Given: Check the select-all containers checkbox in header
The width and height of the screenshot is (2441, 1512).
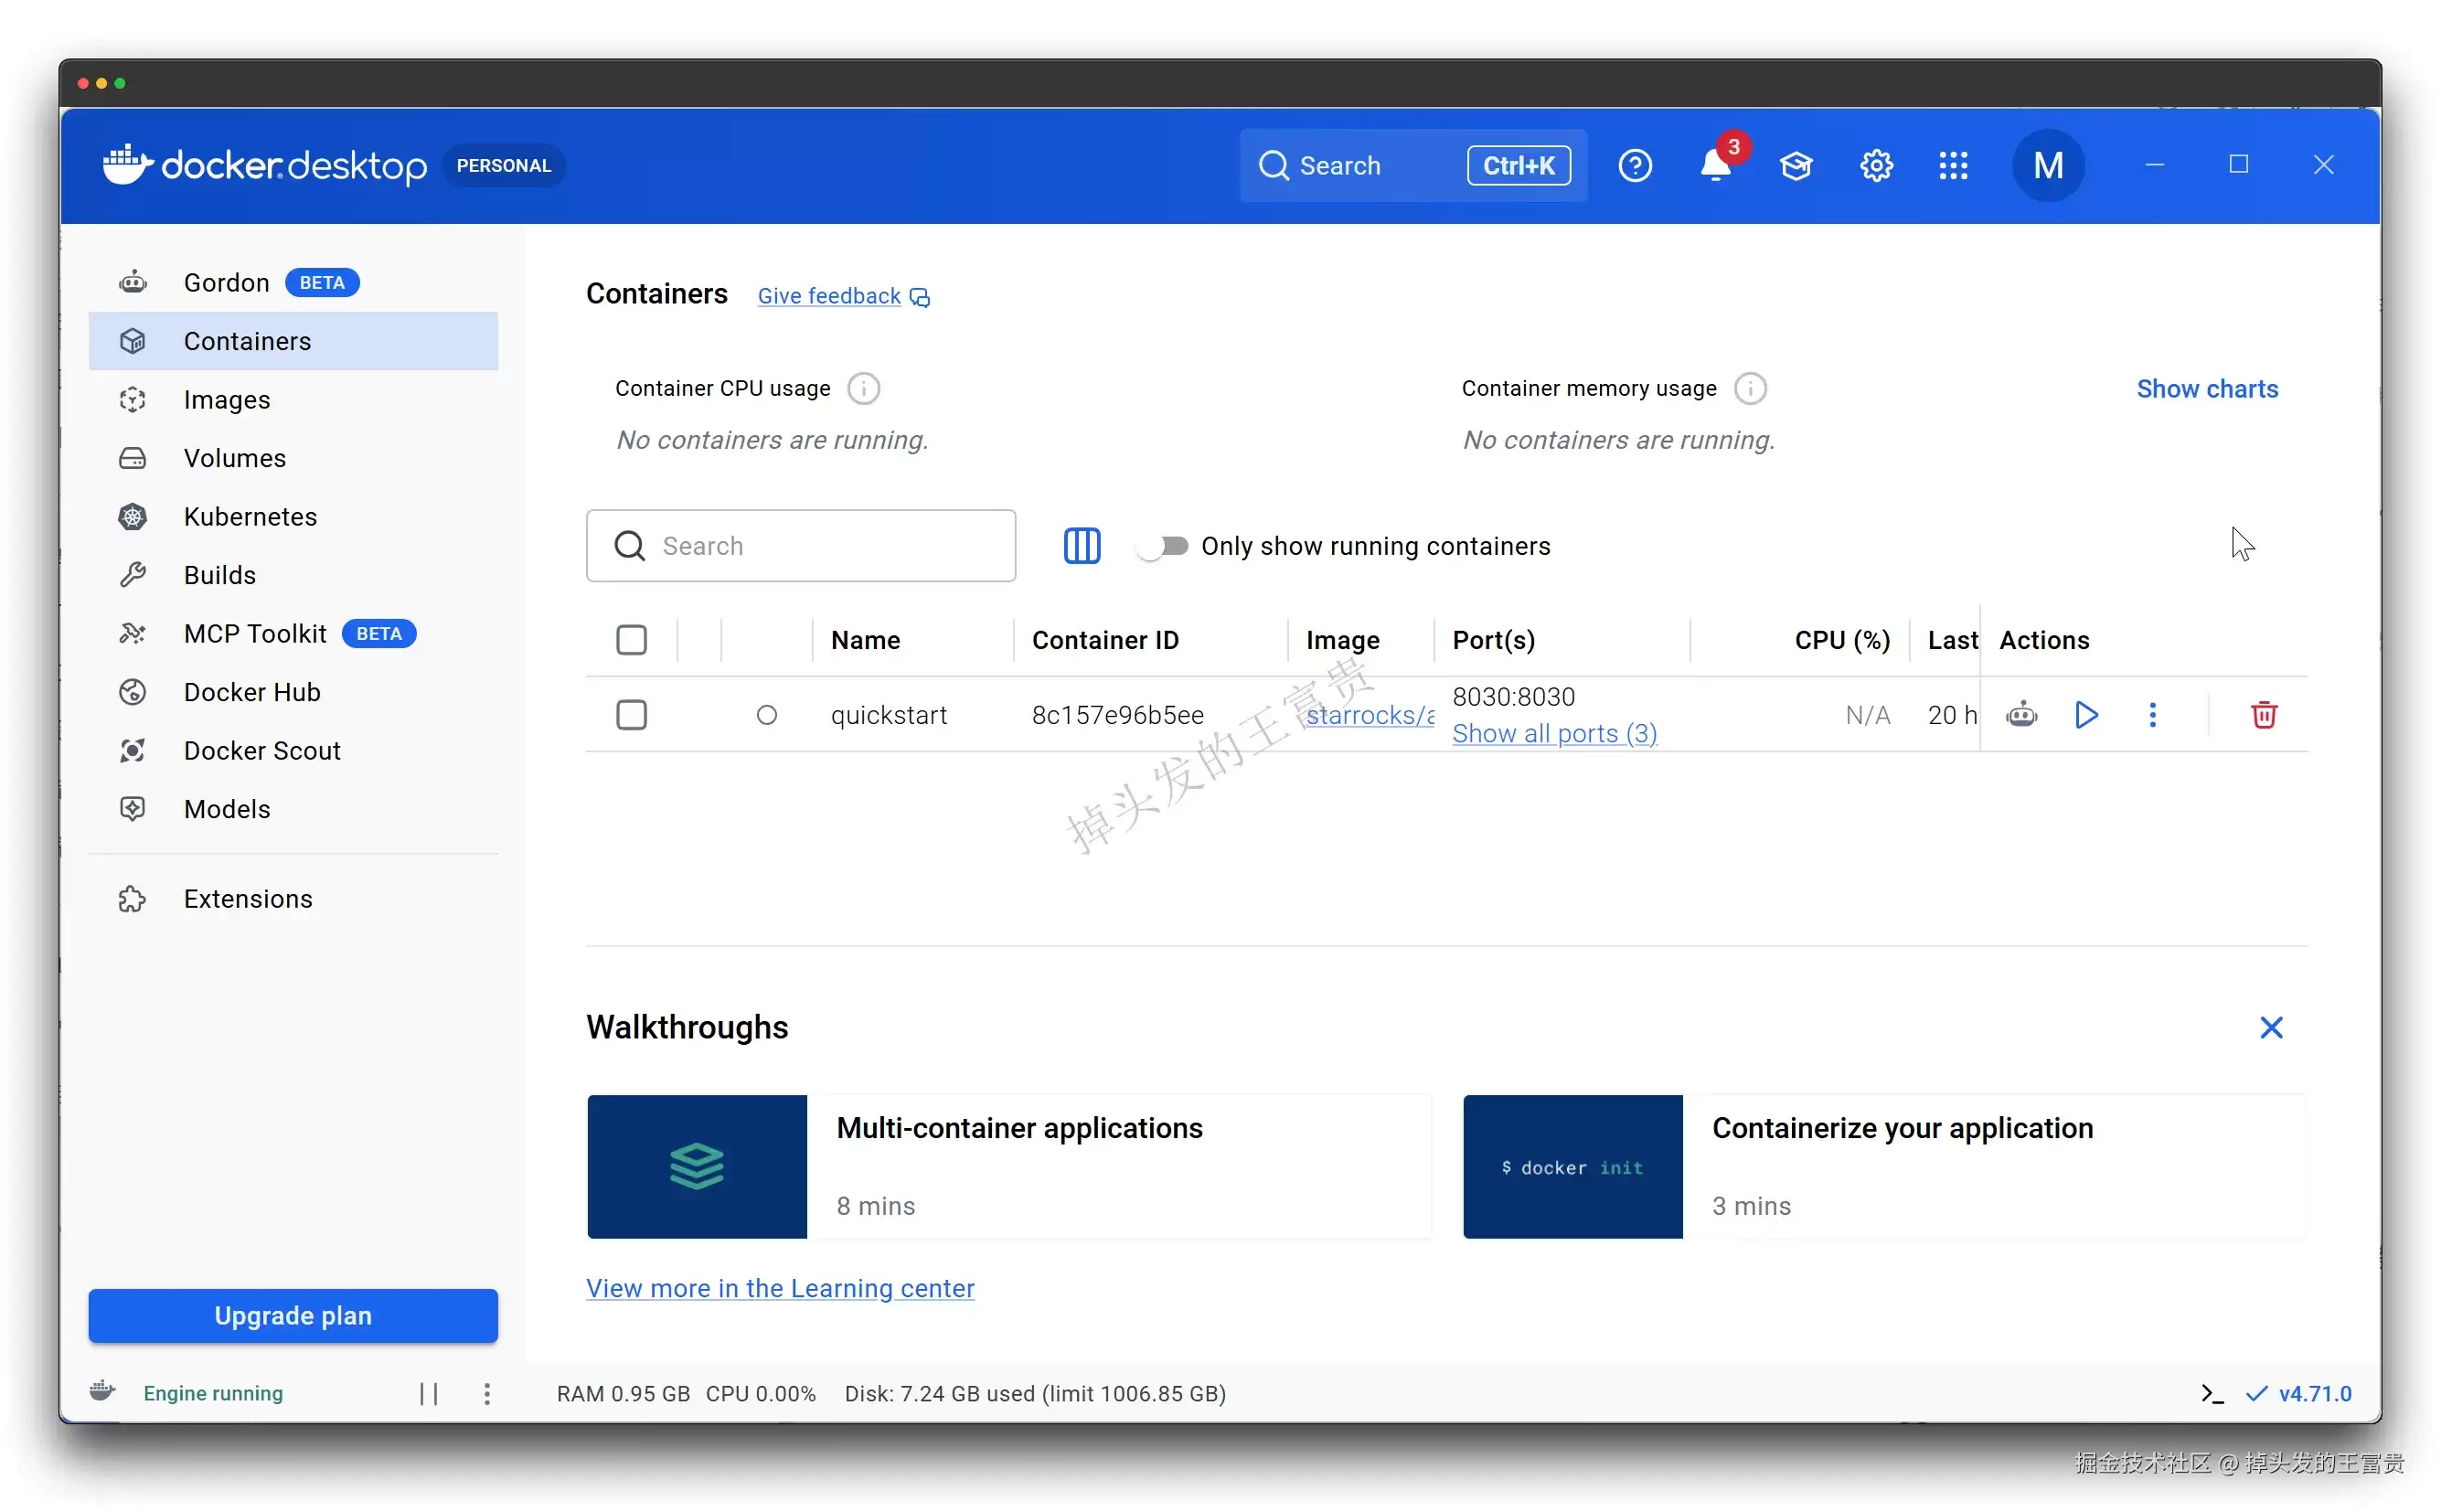Looking at the screenshot, I should click(x=631, y=640).
